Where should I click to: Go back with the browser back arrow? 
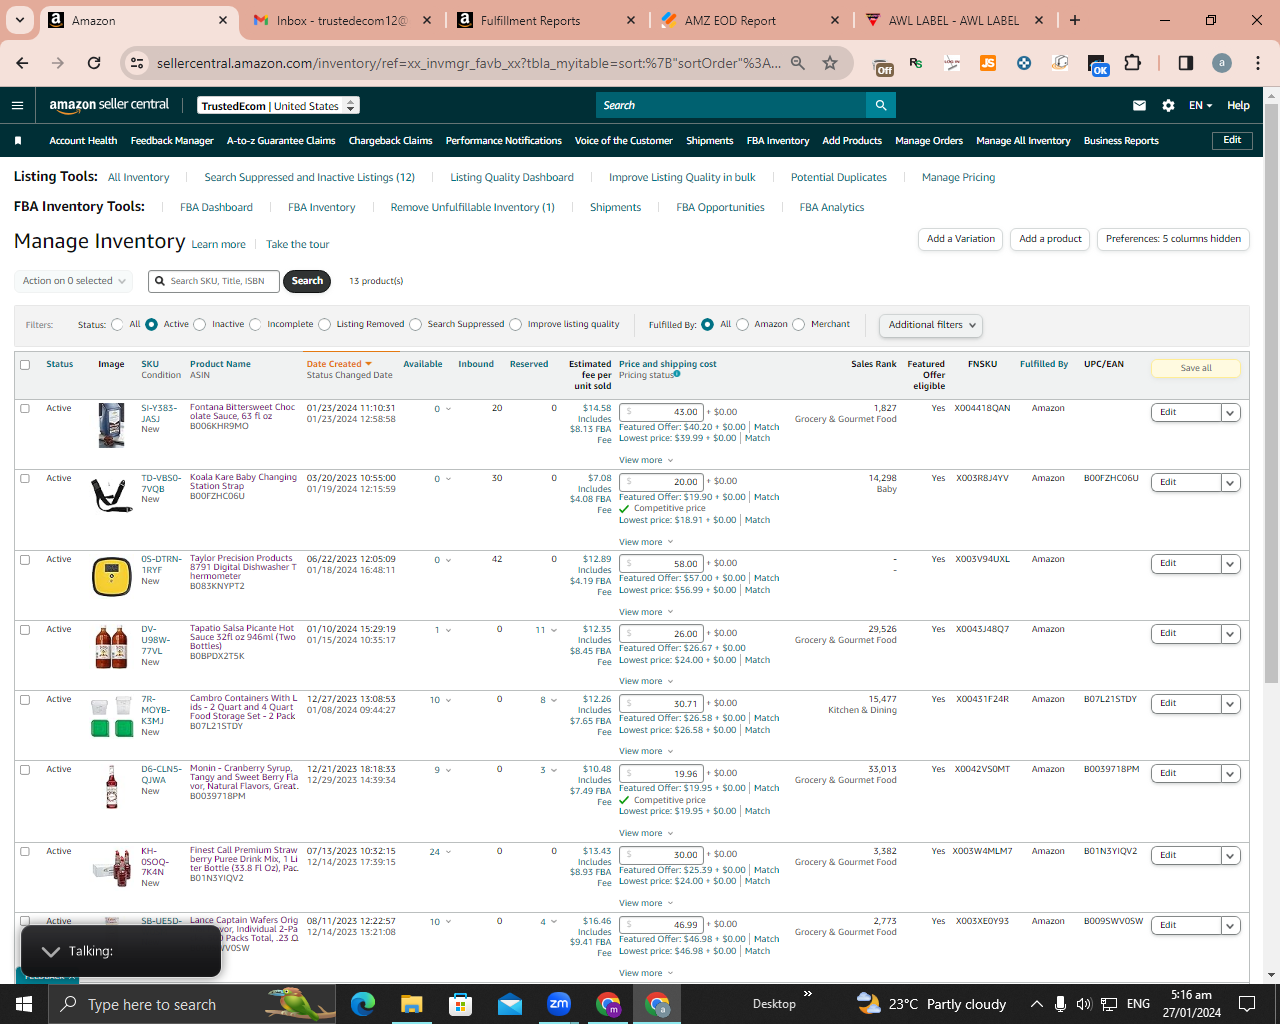pyautogui.click(x=22, y=63)
